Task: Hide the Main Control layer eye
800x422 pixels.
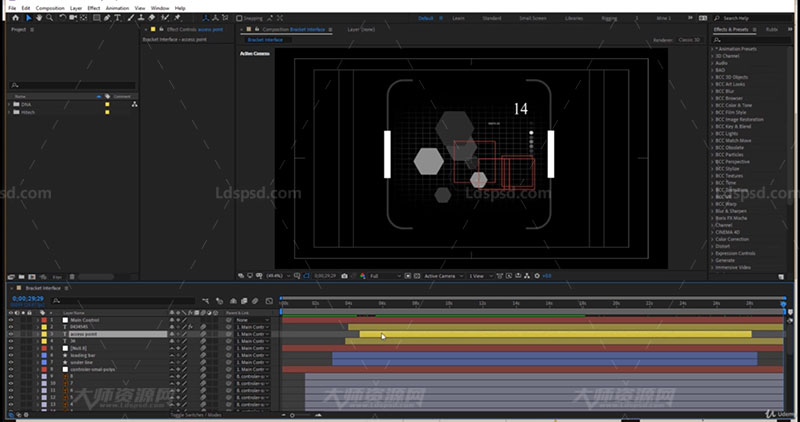Action: (x=11, y=320)
